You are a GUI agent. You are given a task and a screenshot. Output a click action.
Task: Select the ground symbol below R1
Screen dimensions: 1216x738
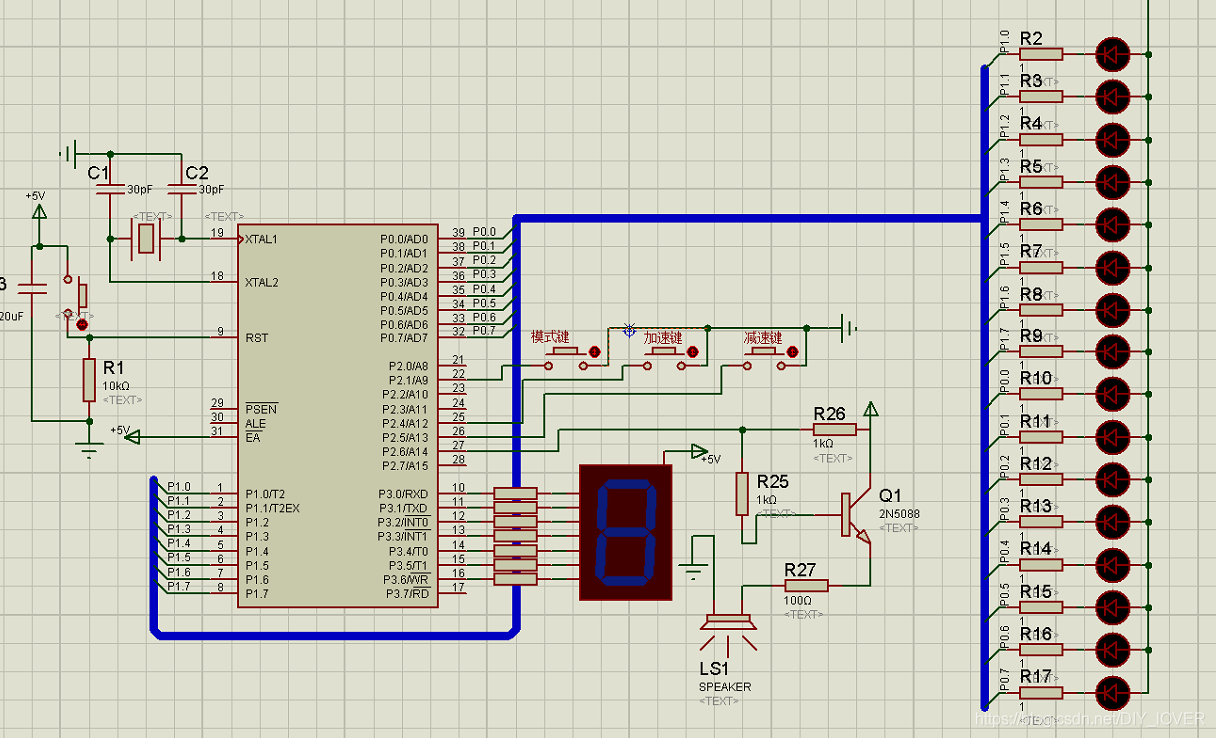[90, 448]
